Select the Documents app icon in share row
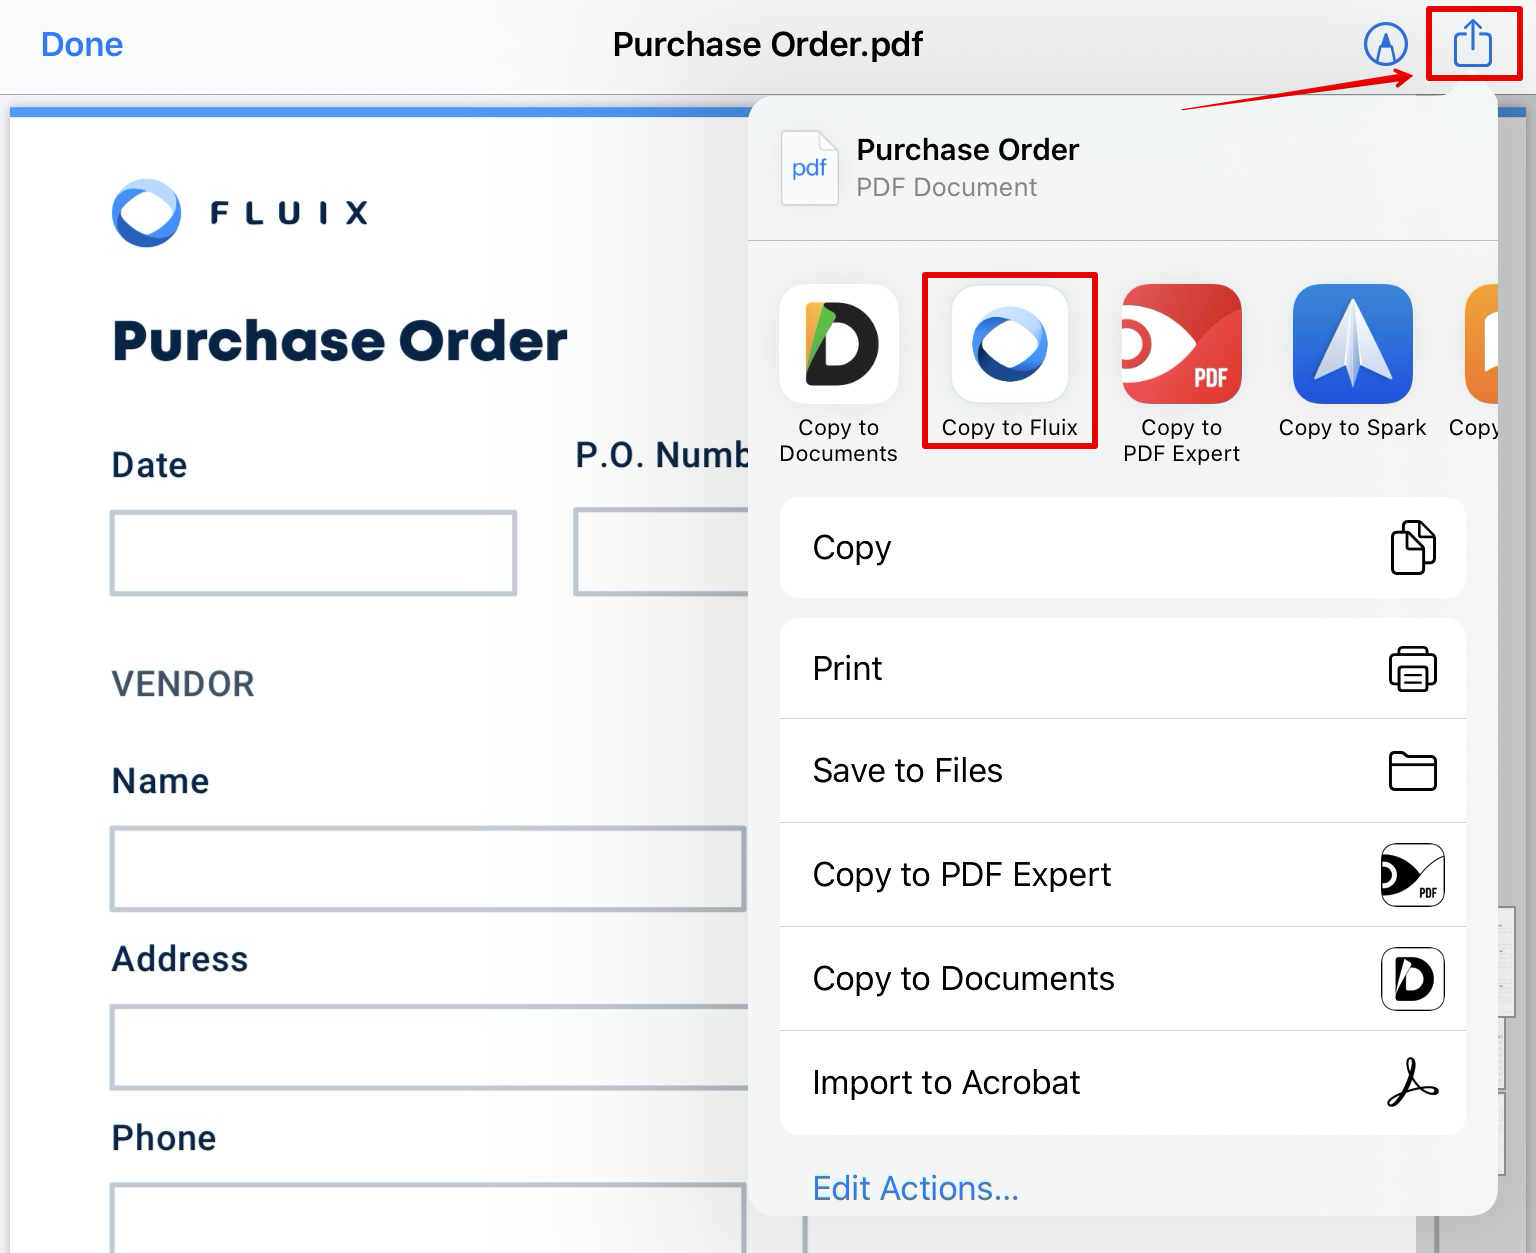The width and height of the screenshot is (1536, 1253). 839,344
